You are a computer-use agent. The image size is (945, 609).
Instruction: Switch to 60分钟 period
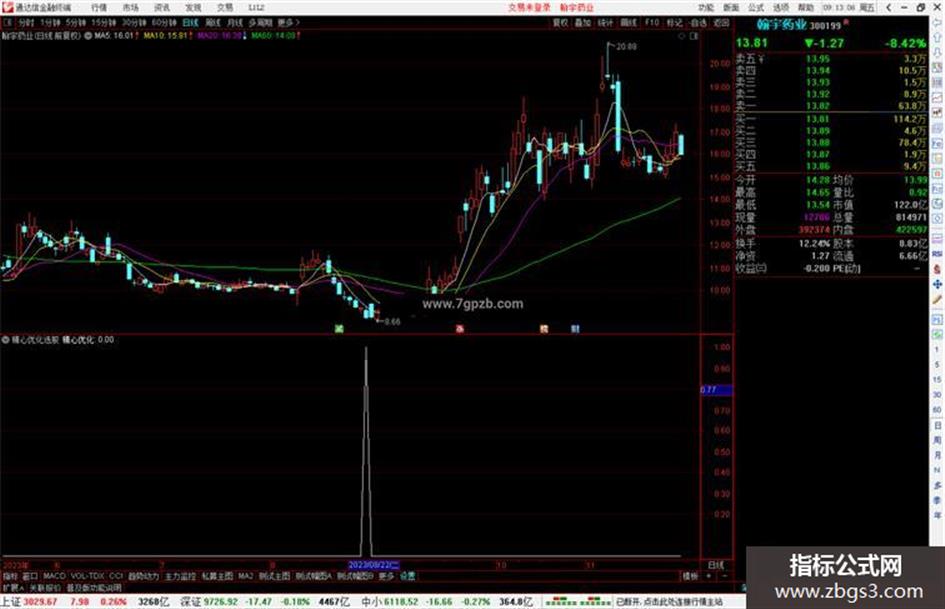(164, 22)
